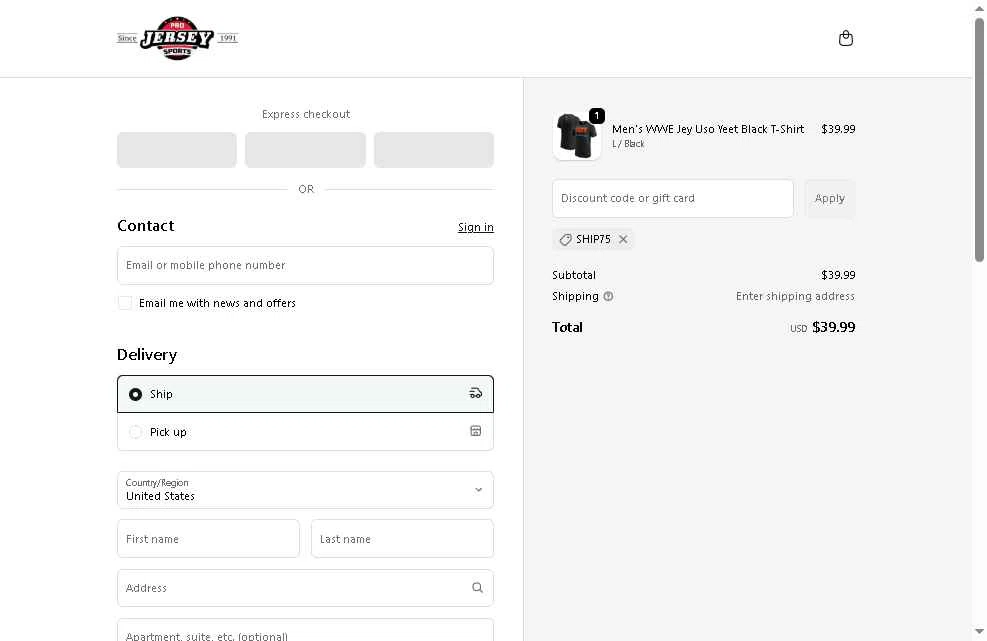Click the Express checkout heading
Image resolution: width=987 pixels, height=641 pixels.
point(306,114)
